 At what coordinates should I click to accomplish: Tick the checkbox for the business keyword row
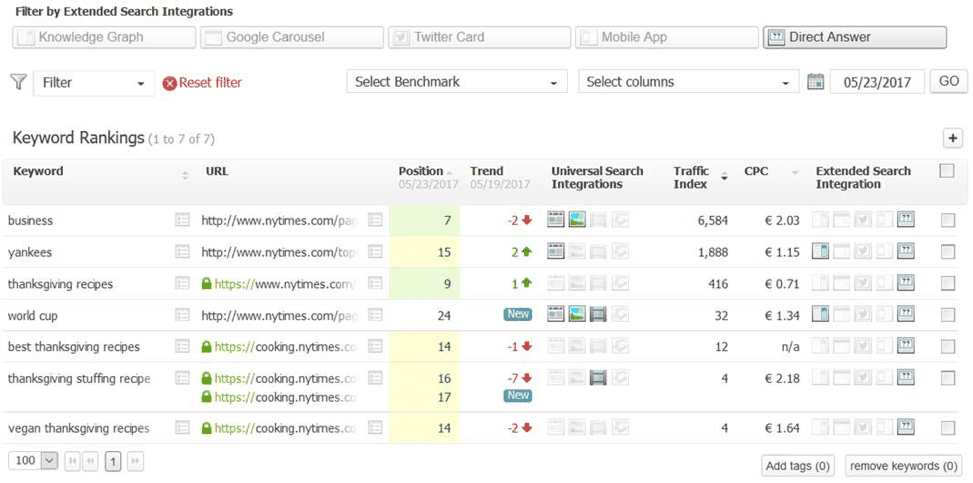948,220
